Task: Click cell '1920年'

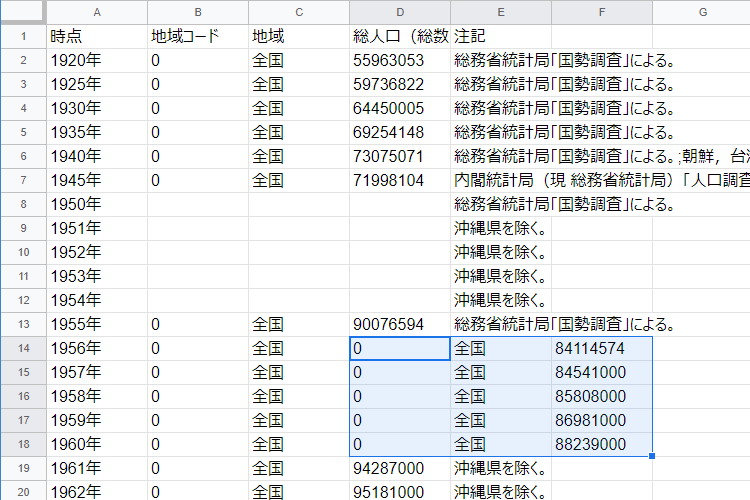Action: 97,60
